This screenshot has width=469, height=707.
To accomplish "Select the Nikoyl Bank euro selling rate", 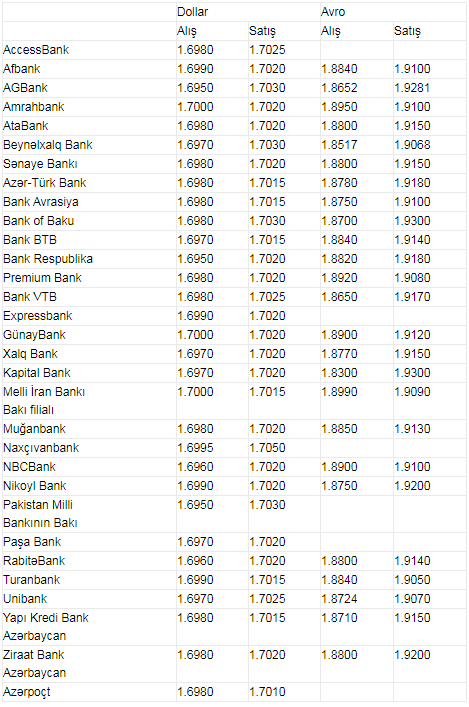I will [x=412, y=486].
